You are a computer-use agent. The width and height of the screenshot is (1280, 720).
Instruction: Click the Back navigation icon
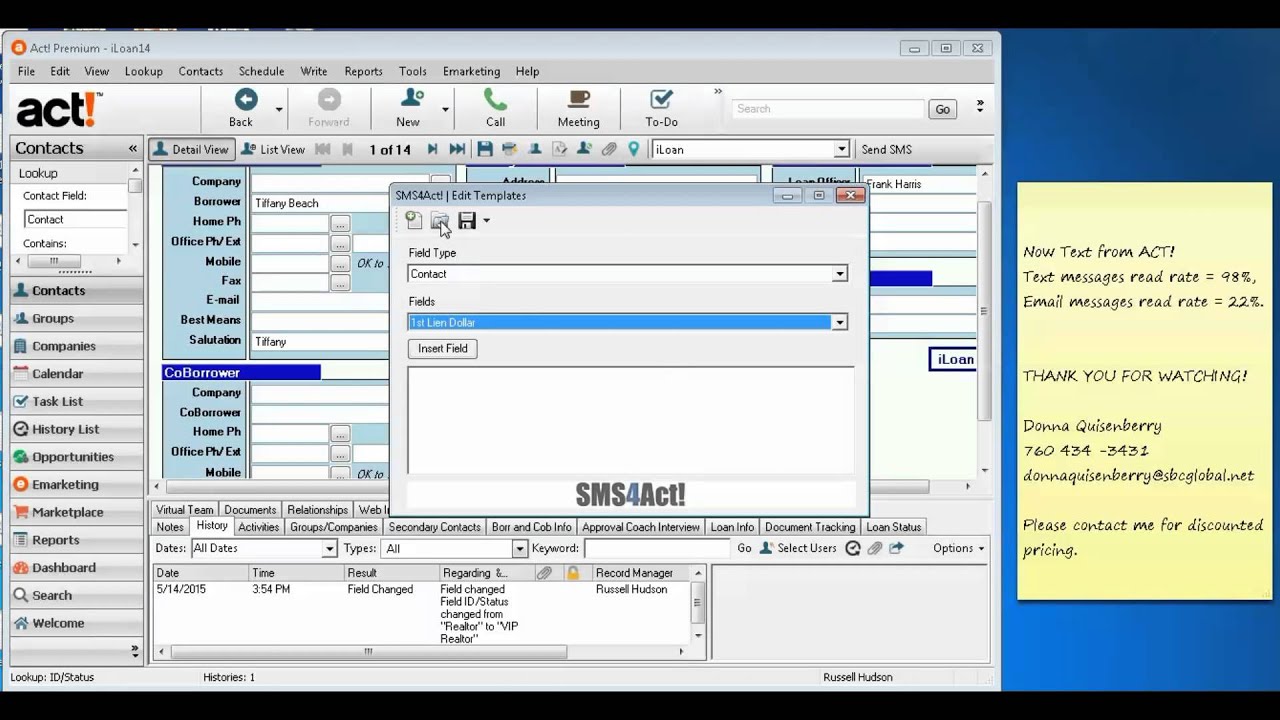(245, 100)
